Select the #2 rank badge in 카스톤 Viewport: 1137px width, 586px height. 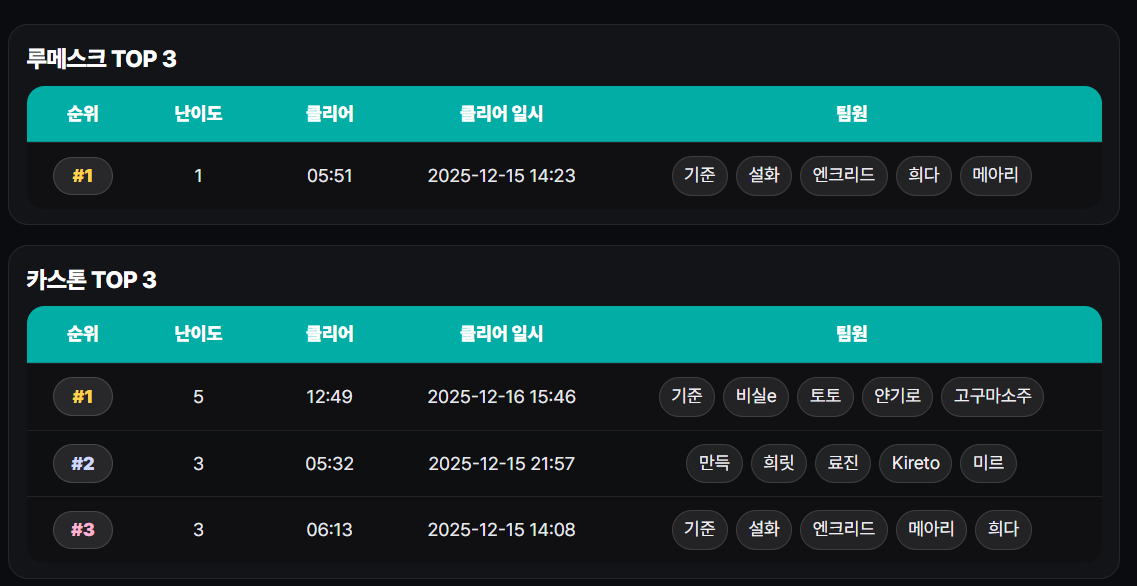[x=83, y=463]
